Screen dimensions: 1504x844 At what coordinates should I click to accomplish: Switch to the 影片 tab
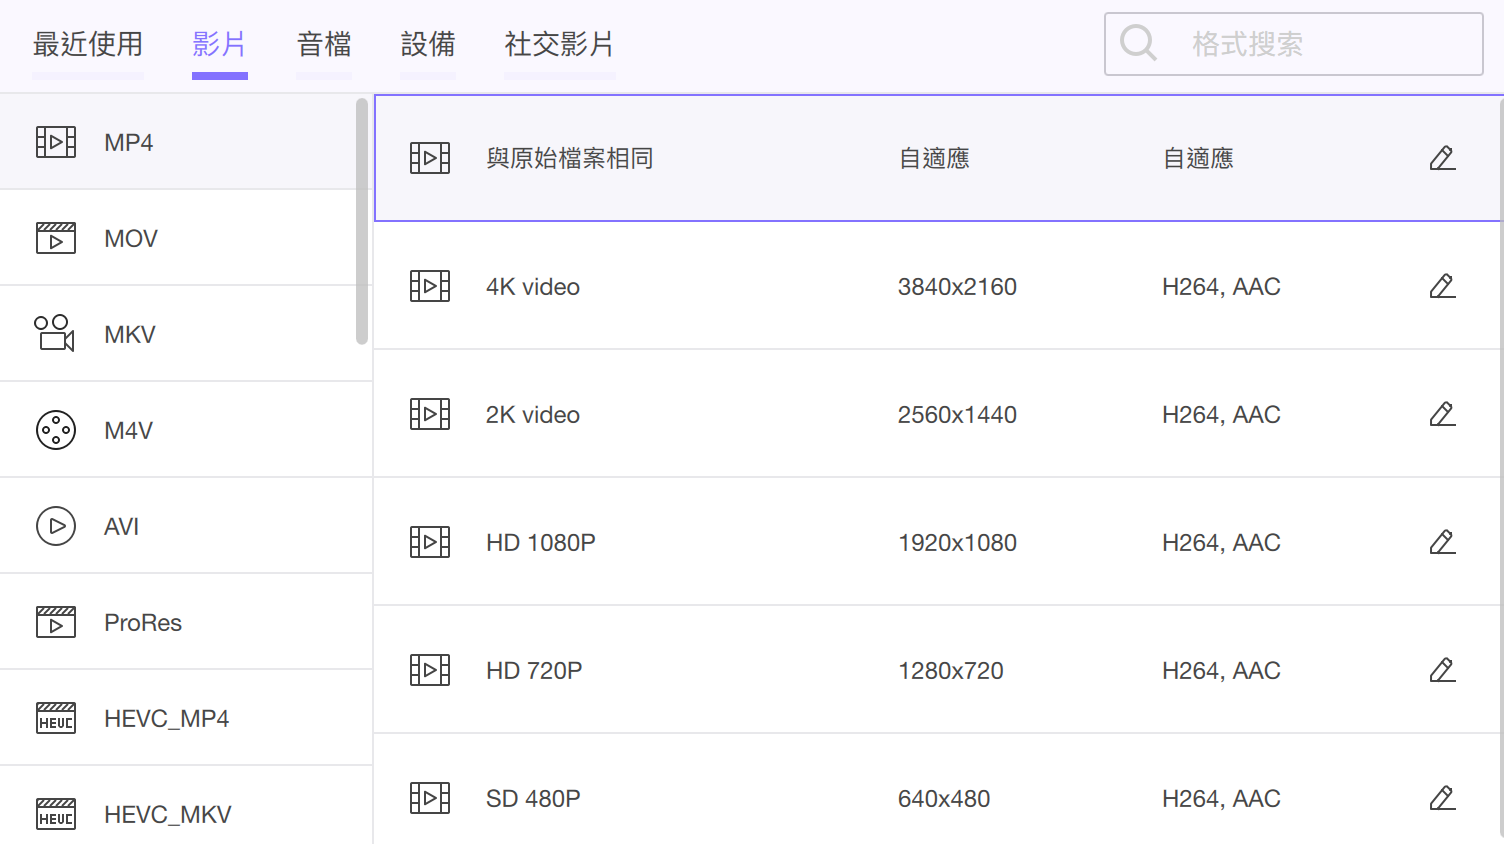(219, 44)
